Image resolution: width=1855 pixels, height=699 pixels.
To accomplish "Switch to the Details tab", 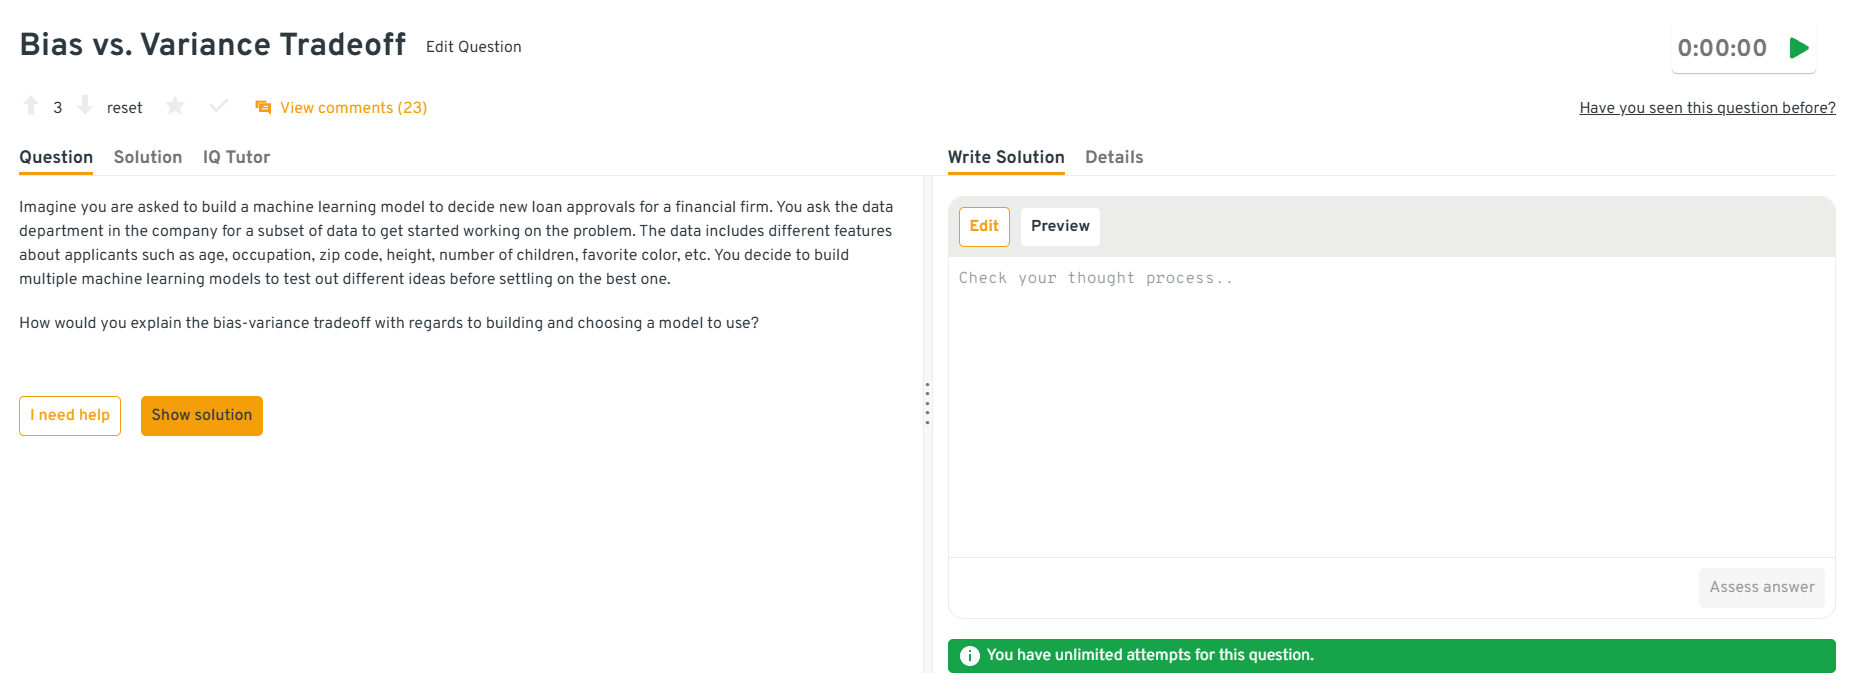I will point(1113,157).
